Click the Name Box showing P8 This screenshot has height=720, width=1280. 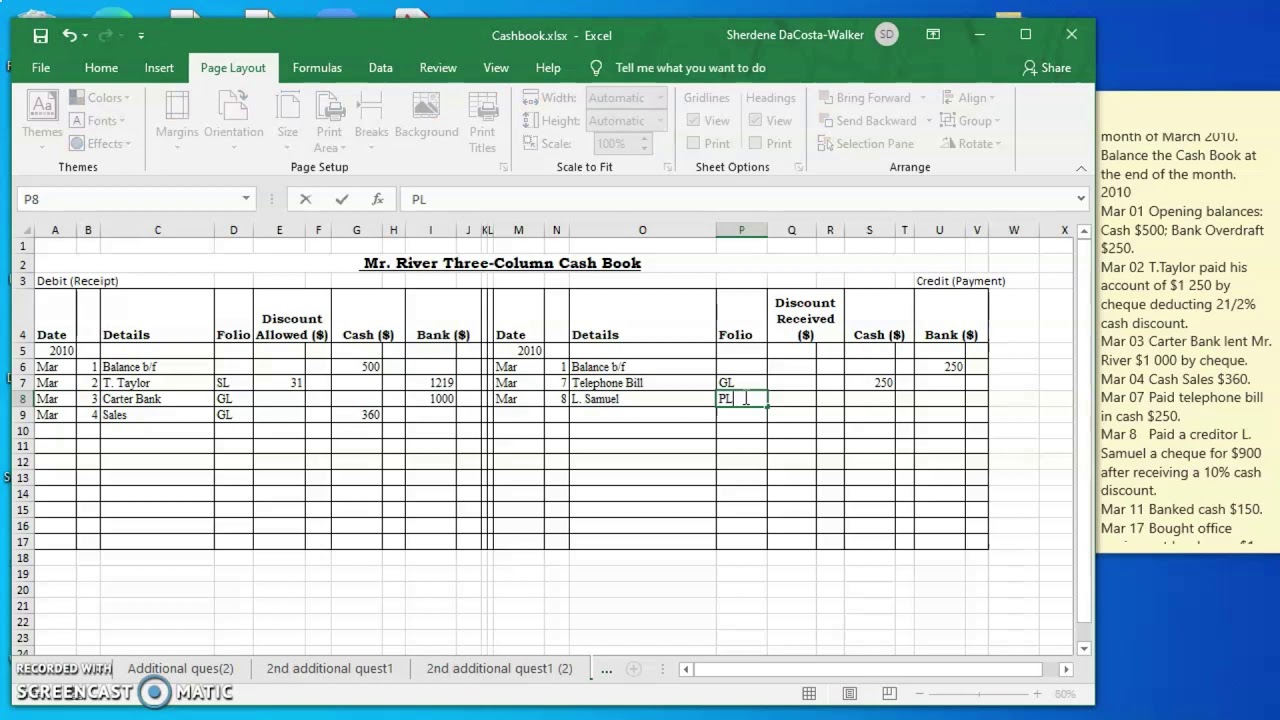point(128,199)
